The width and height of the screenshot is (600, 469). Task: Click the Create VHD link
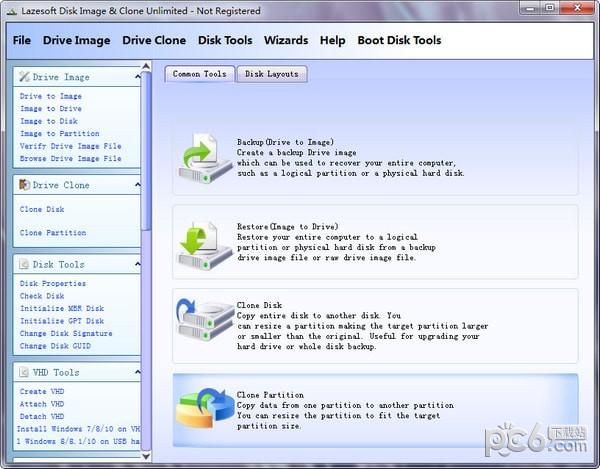pyautogui.click(x=42, y=391)
